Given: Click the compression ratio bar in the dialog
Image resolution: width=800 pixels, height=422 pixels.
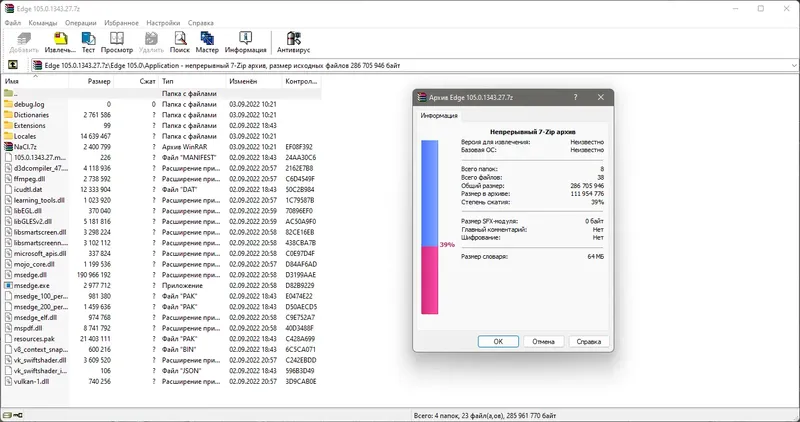Looking at the screenshot, I should tap(430, 227).
